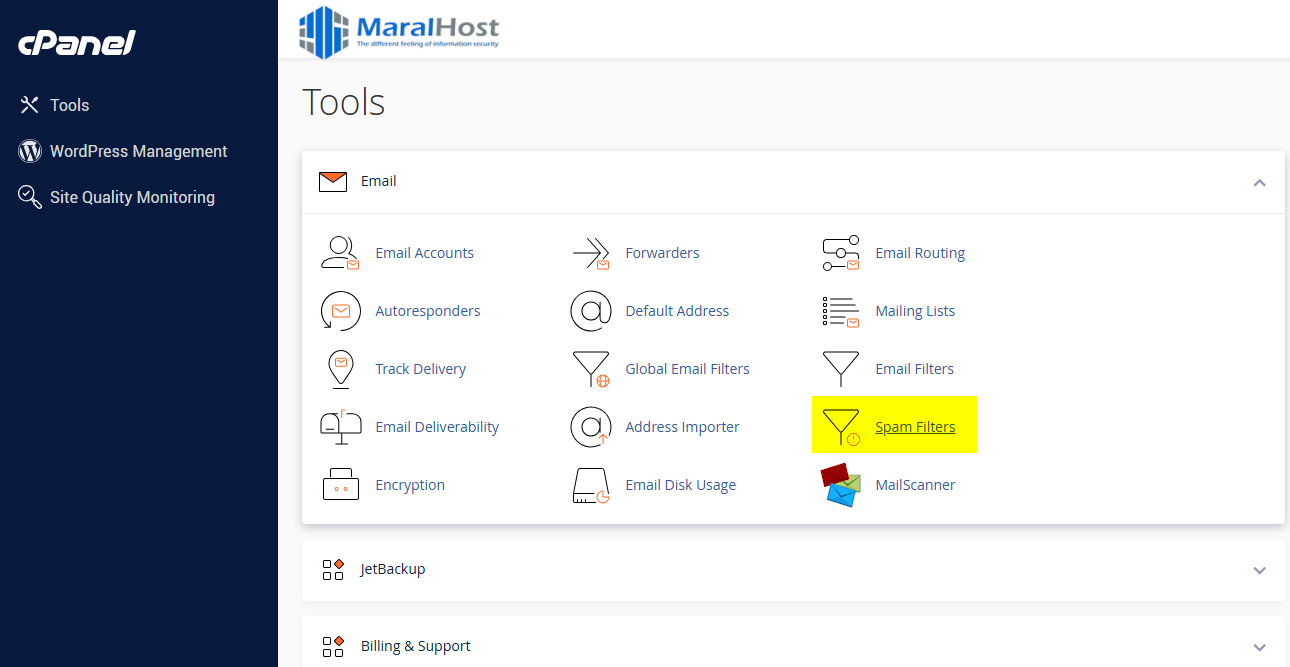Image resolution: width=1290 pixels, height=667 pixels.
Task: Select the Mailing Lists icon
Action: point(914,311)
